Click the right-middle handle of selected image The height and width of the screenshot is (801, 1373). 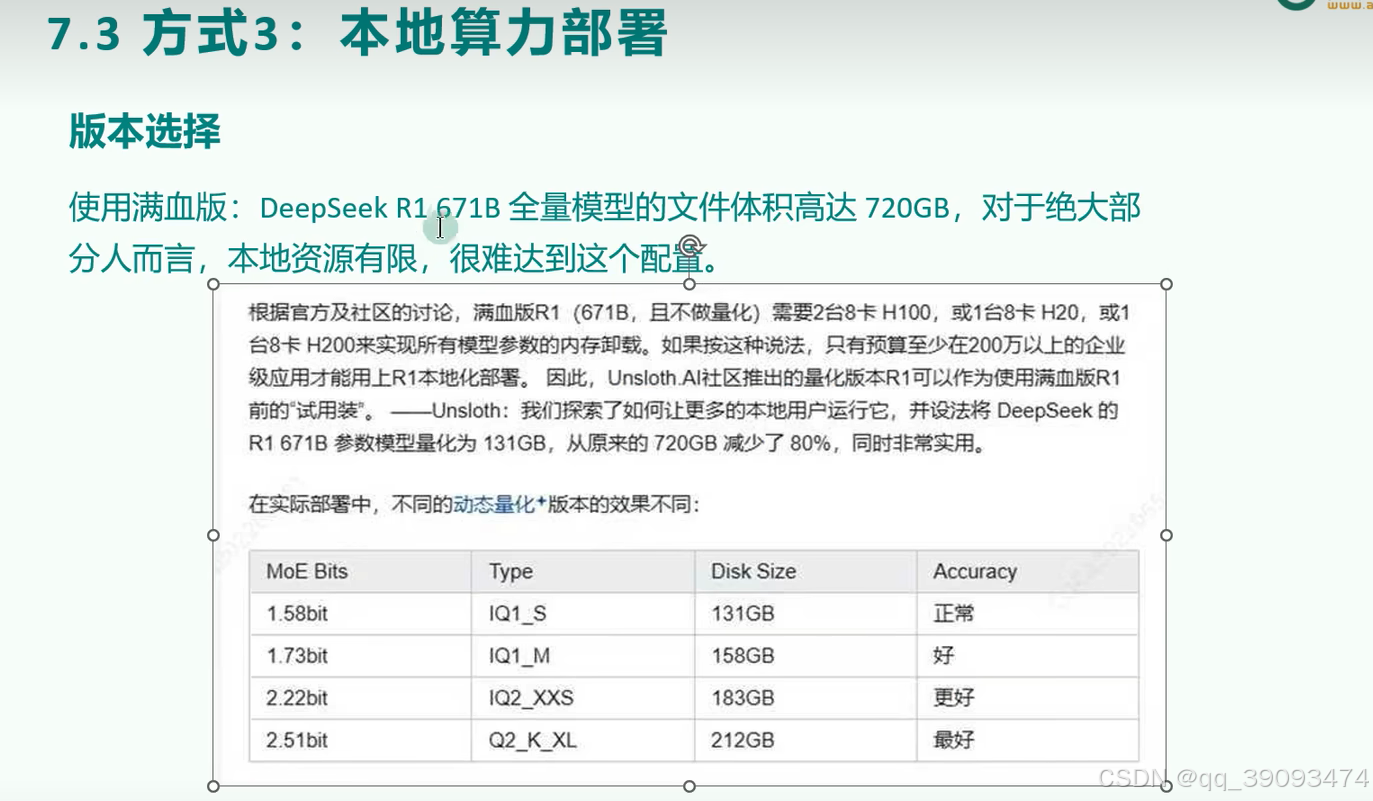tap(1166, 535)
